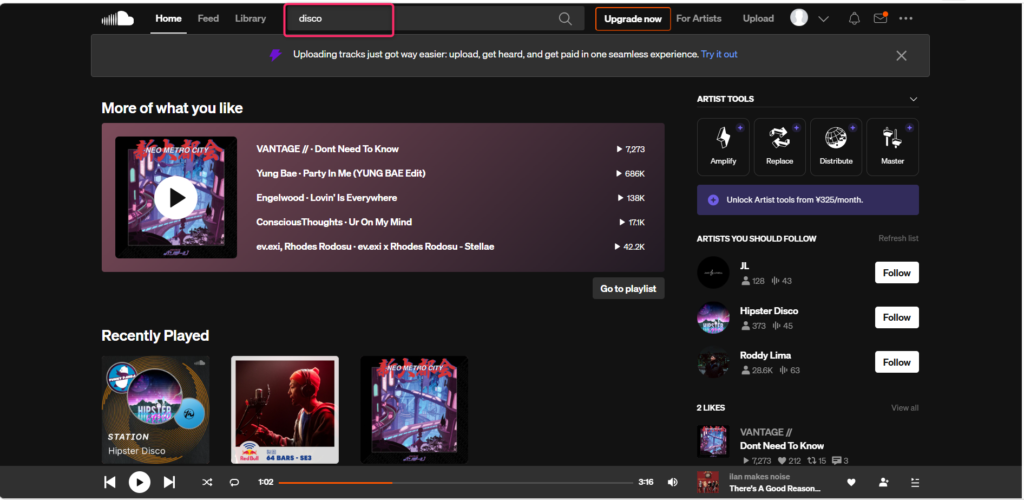Like the currently playing track
The image size is (1024, 500).
tap(851, 482)
